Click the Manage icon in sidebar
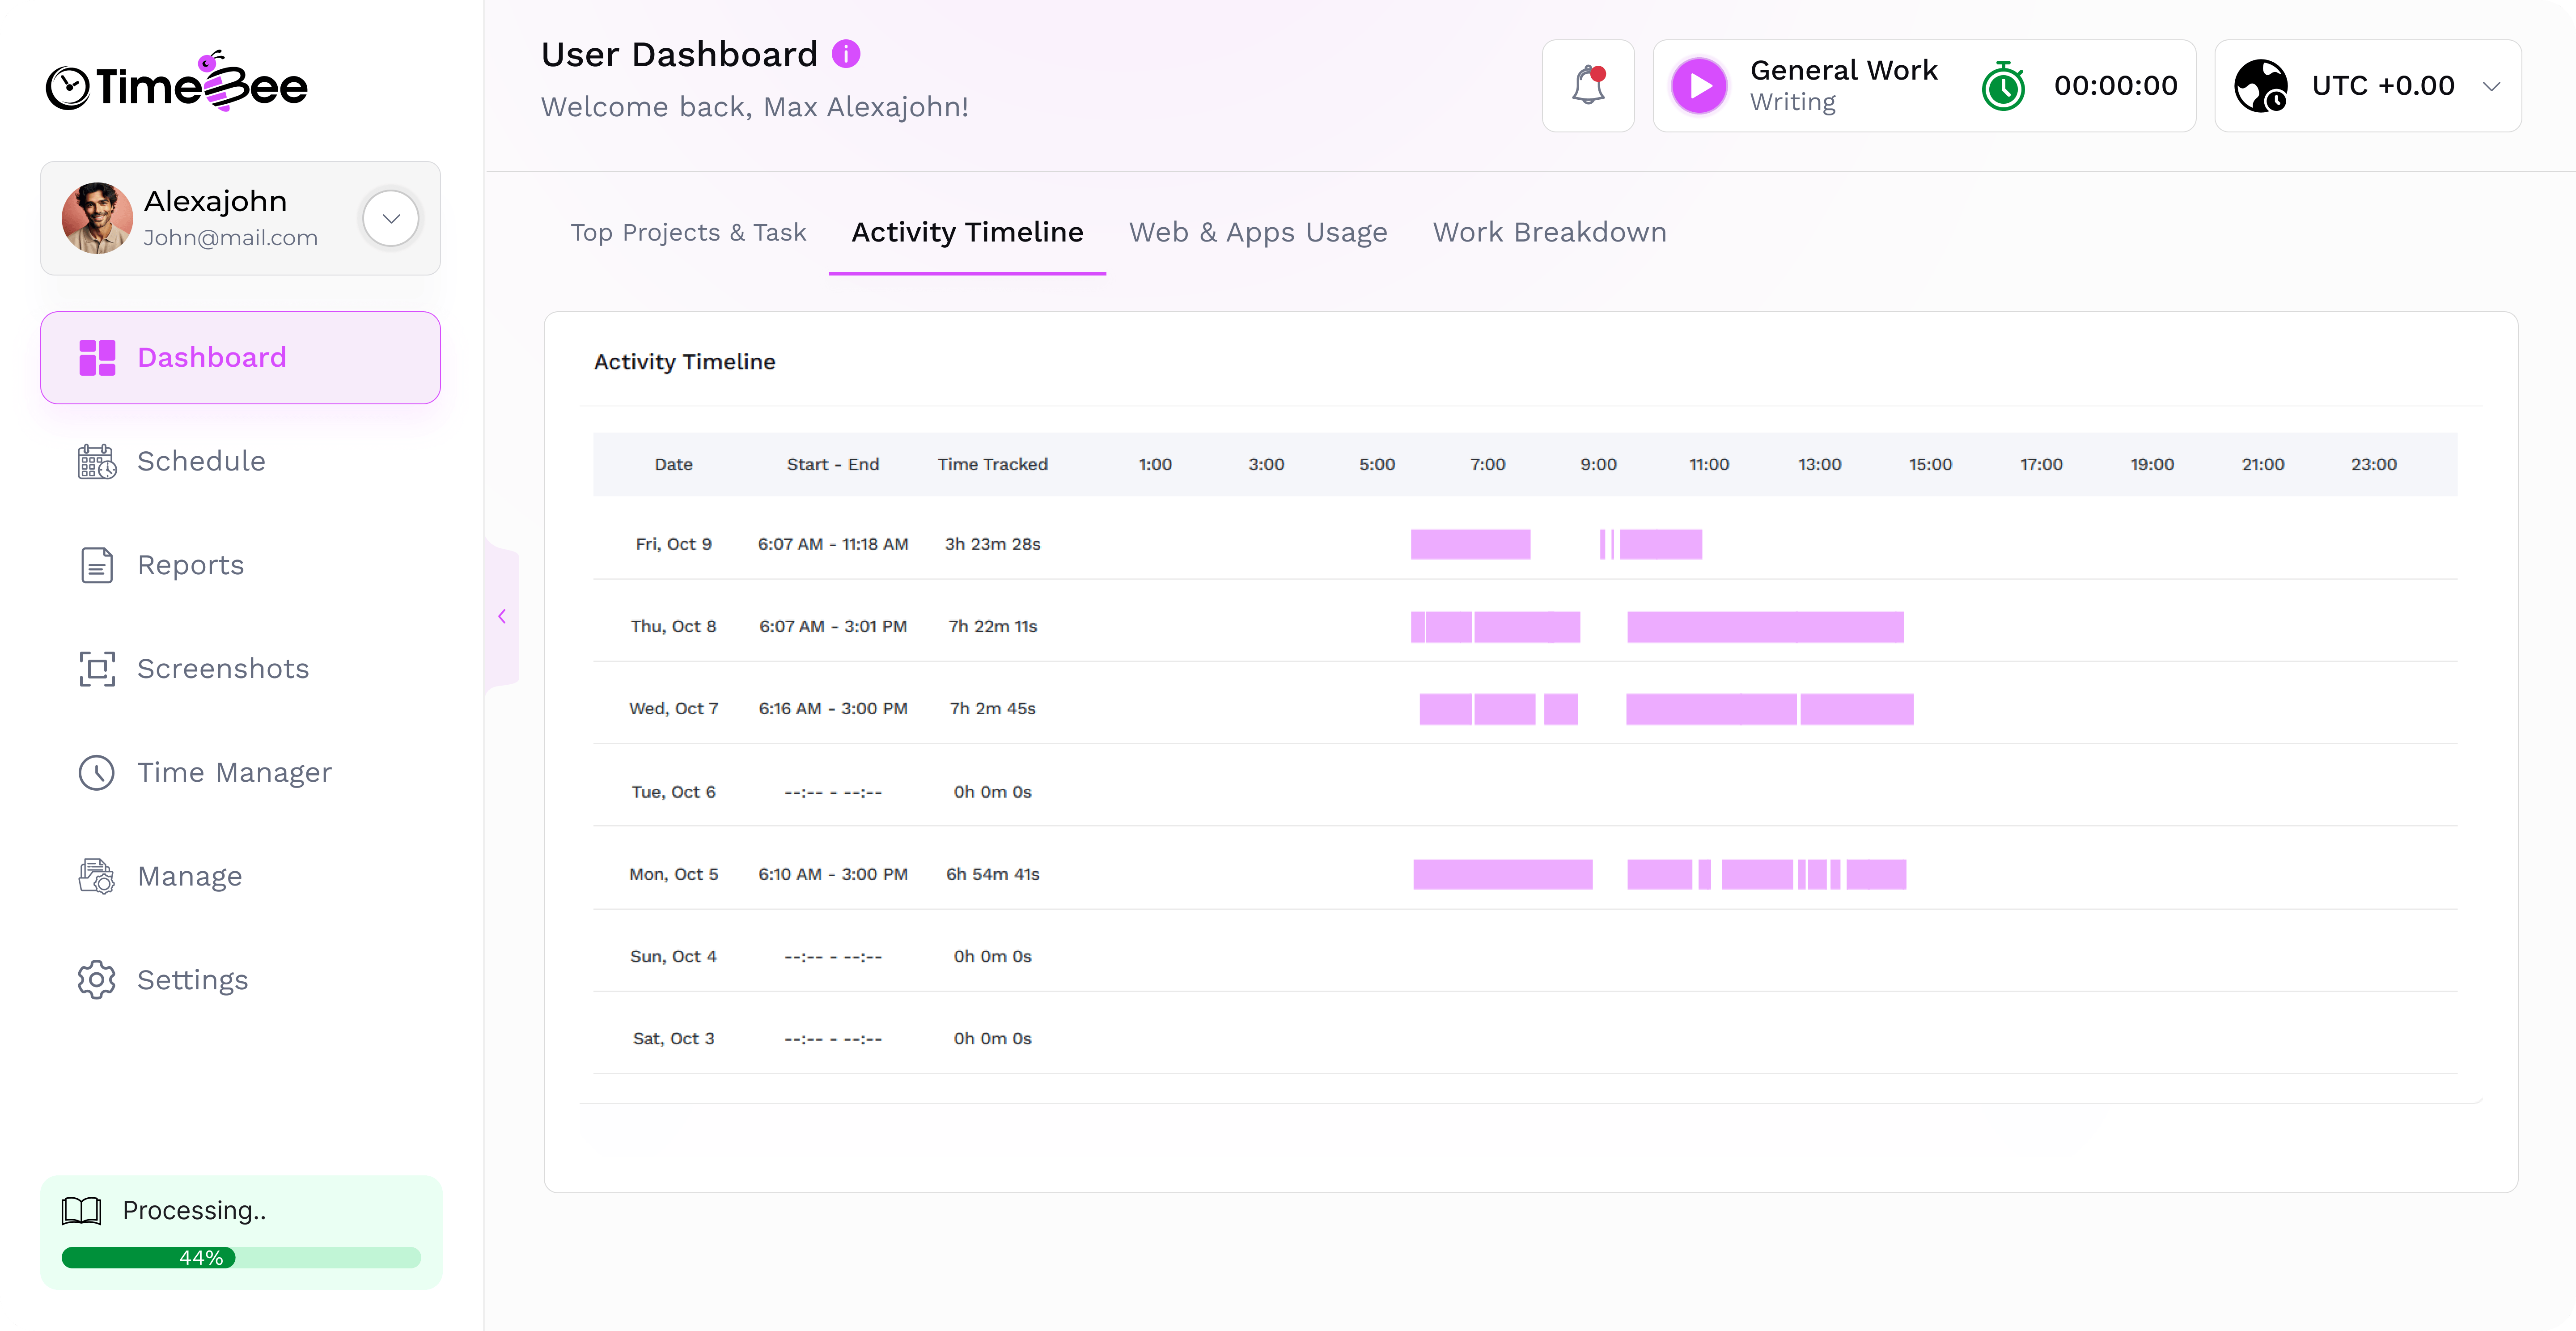 point(97,876)
